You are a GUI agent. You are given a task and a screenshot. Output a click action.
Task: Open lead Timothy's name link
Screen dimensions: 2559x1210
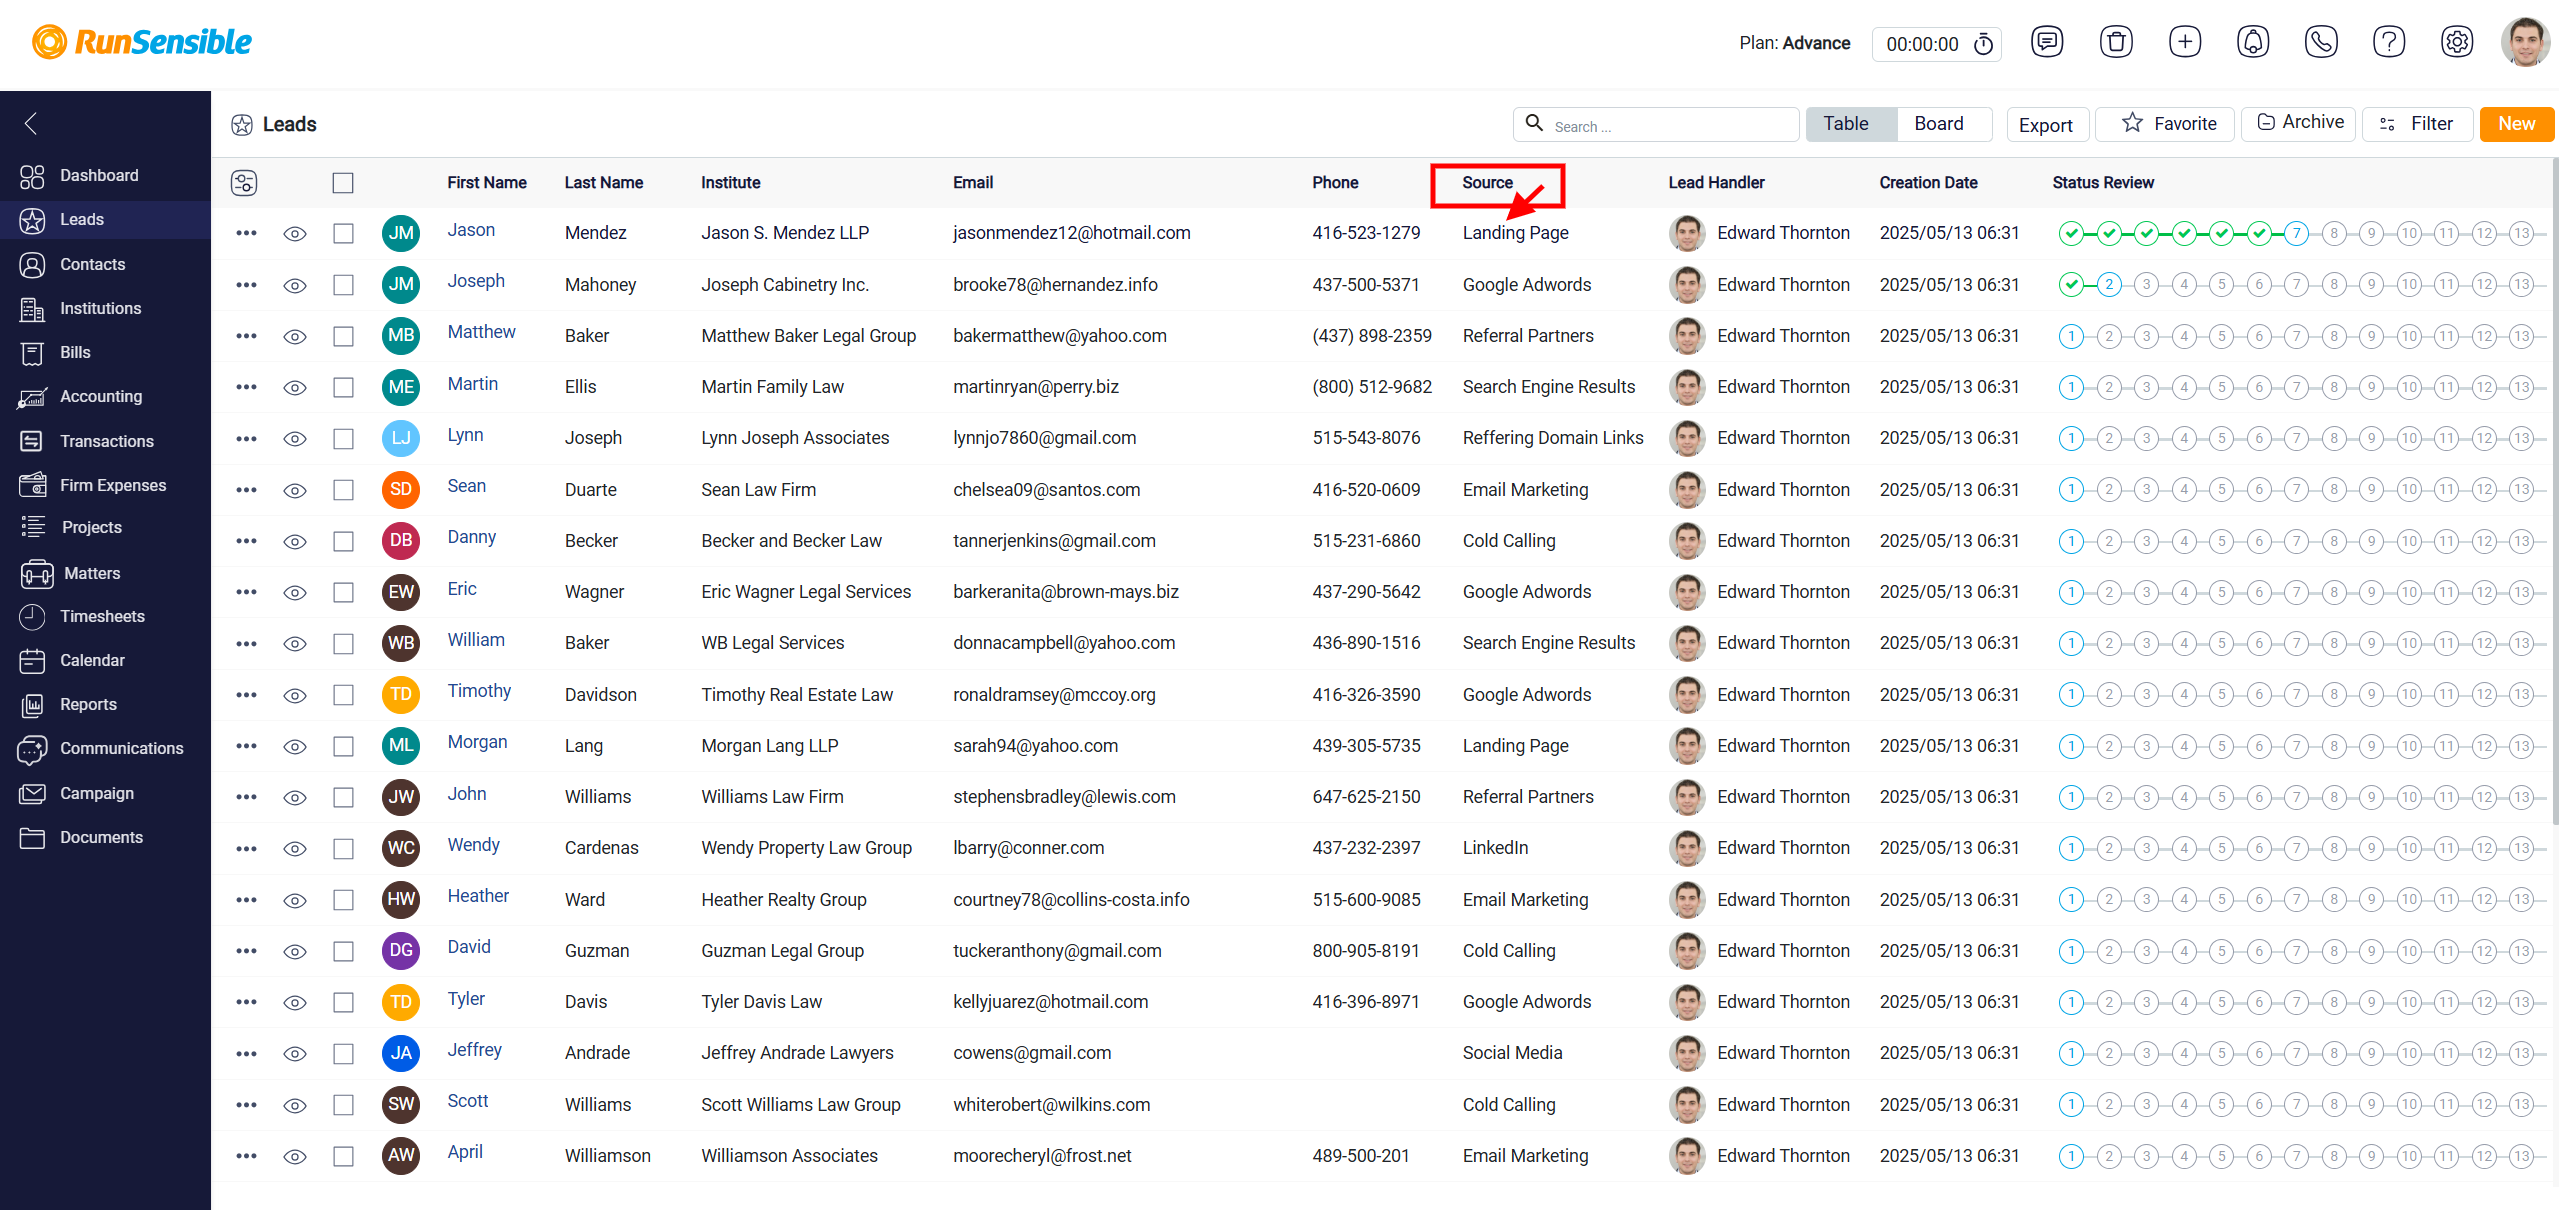[x=479, y=691]
